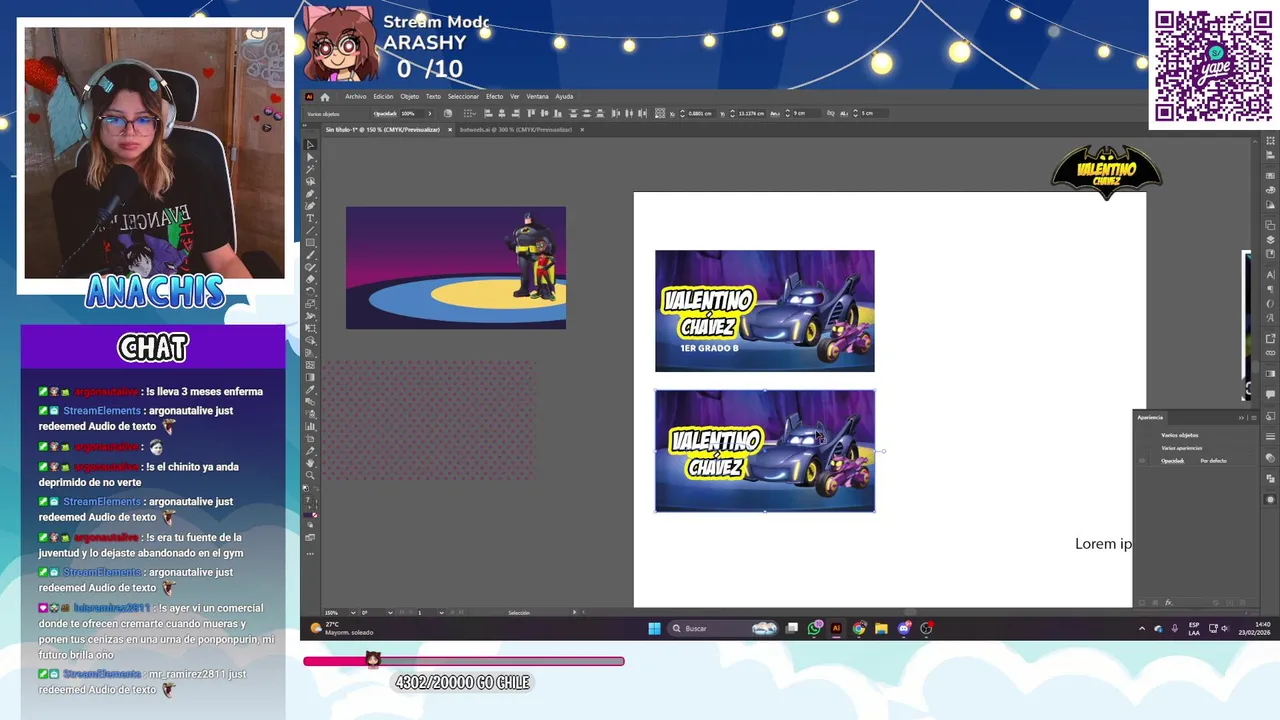Select the Rectangle tool
Image resolution: width=1280 pixels, height=720 pixels.
click(310, 242)
